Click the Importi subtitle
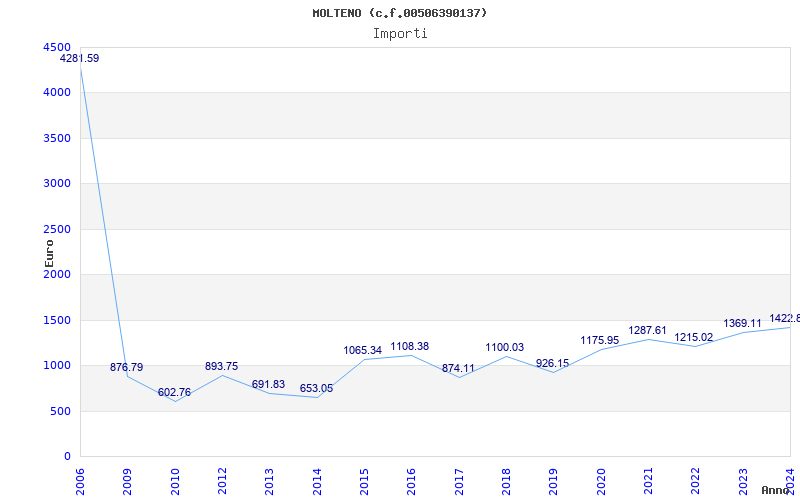 [x=400, y=34]
